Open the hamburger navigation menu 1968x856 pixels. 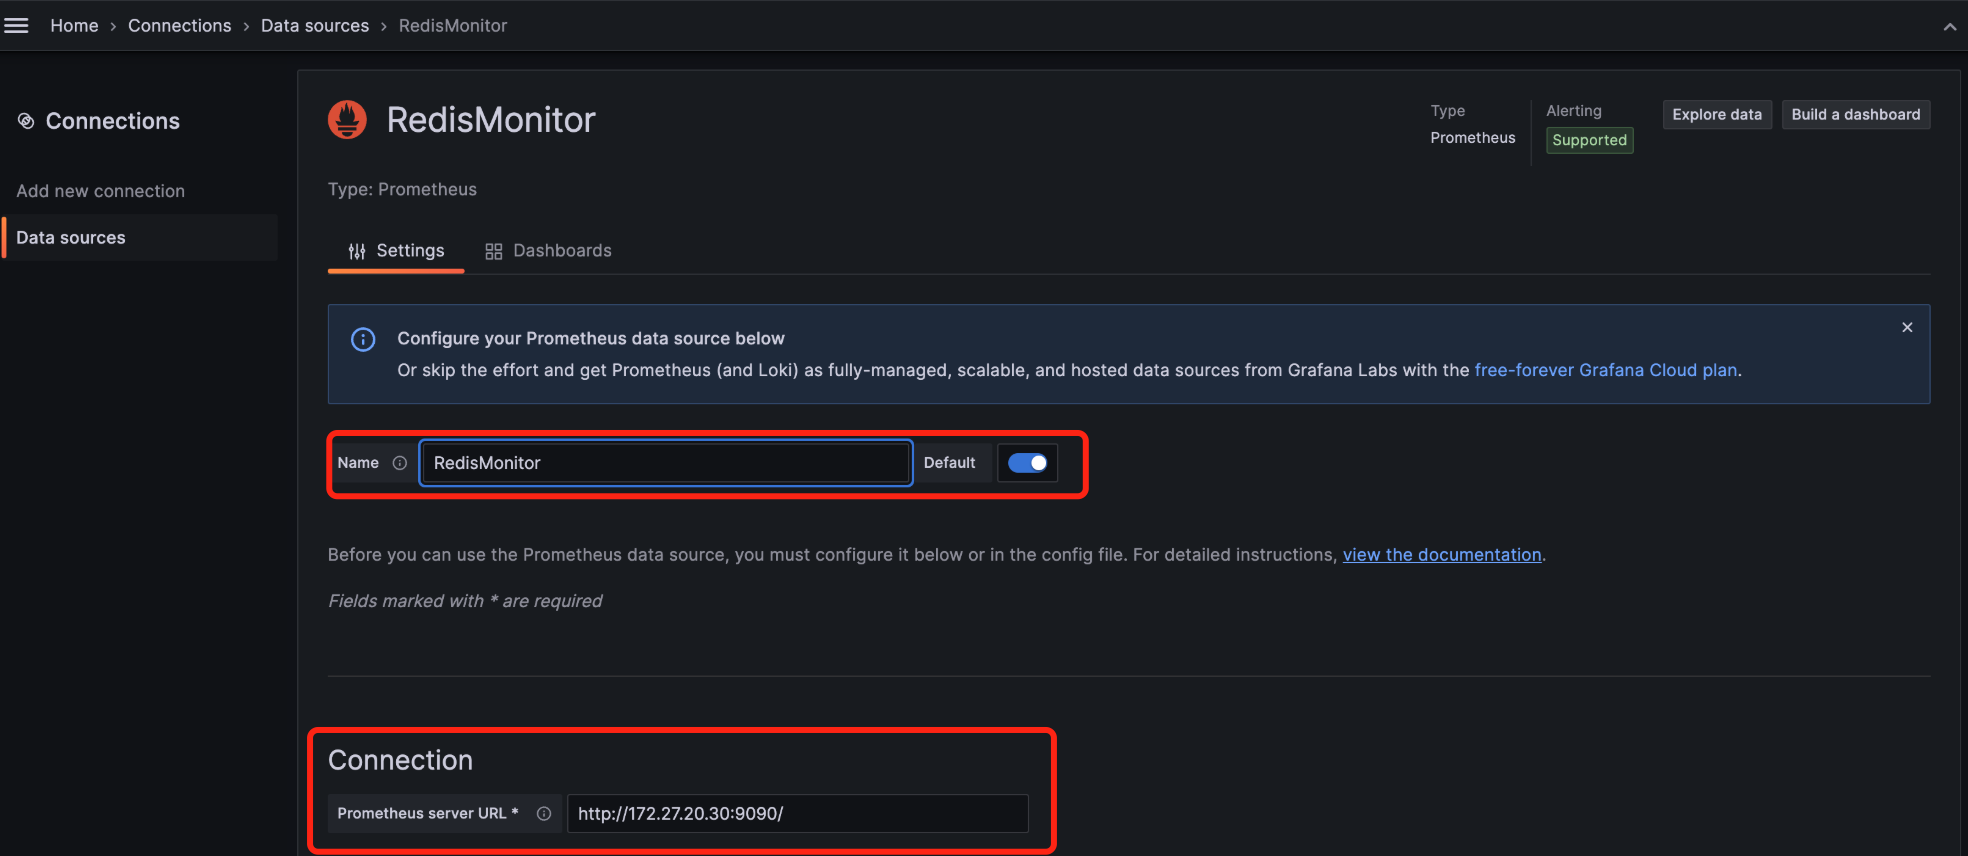click(17, 26)
